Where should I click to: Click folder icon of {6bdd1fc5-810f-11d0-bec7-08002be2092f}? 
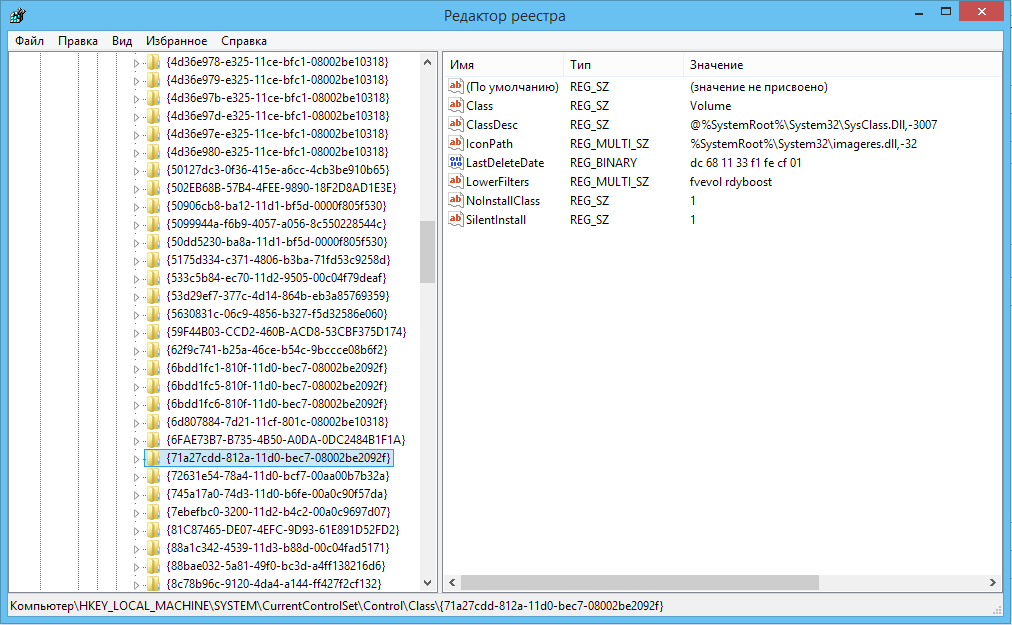tap(153, 385)
